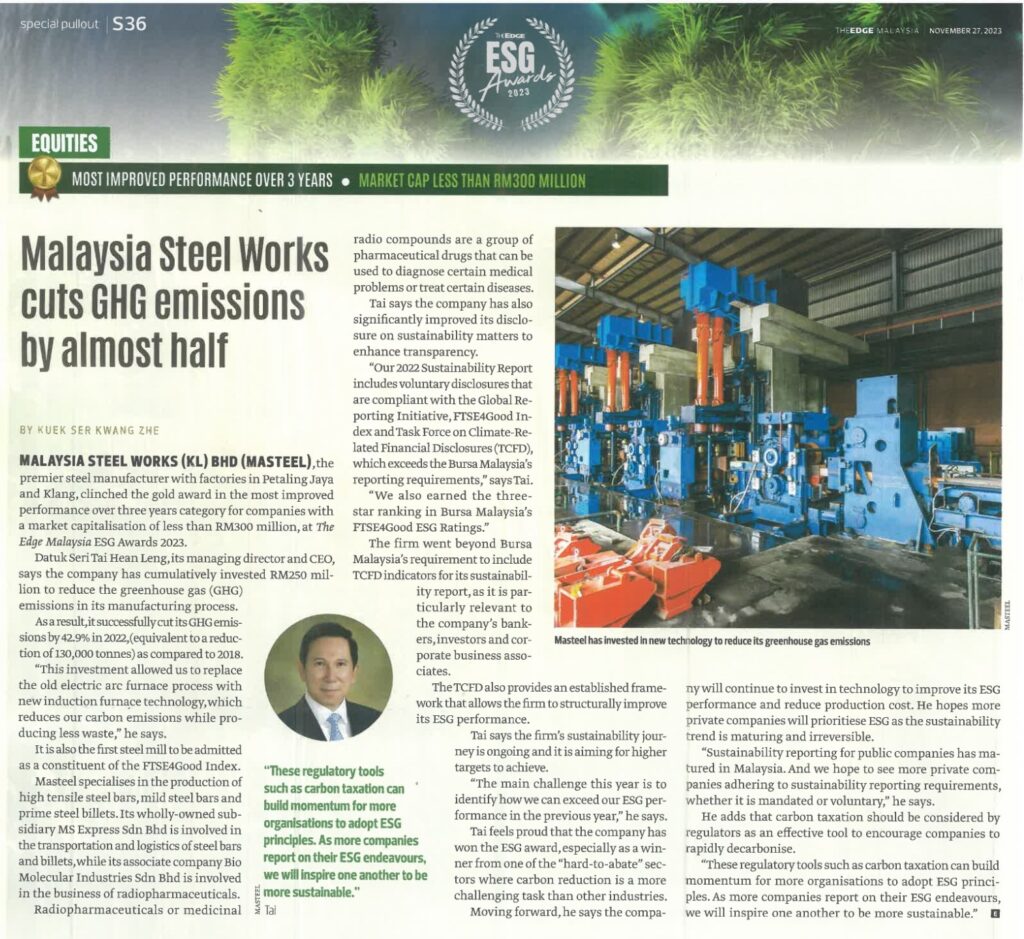The height and width of the screenshot is (939, 1024).
Task: Click the date "NOVEMBER 27, 2023"
Action: click(x=965, y=31)
